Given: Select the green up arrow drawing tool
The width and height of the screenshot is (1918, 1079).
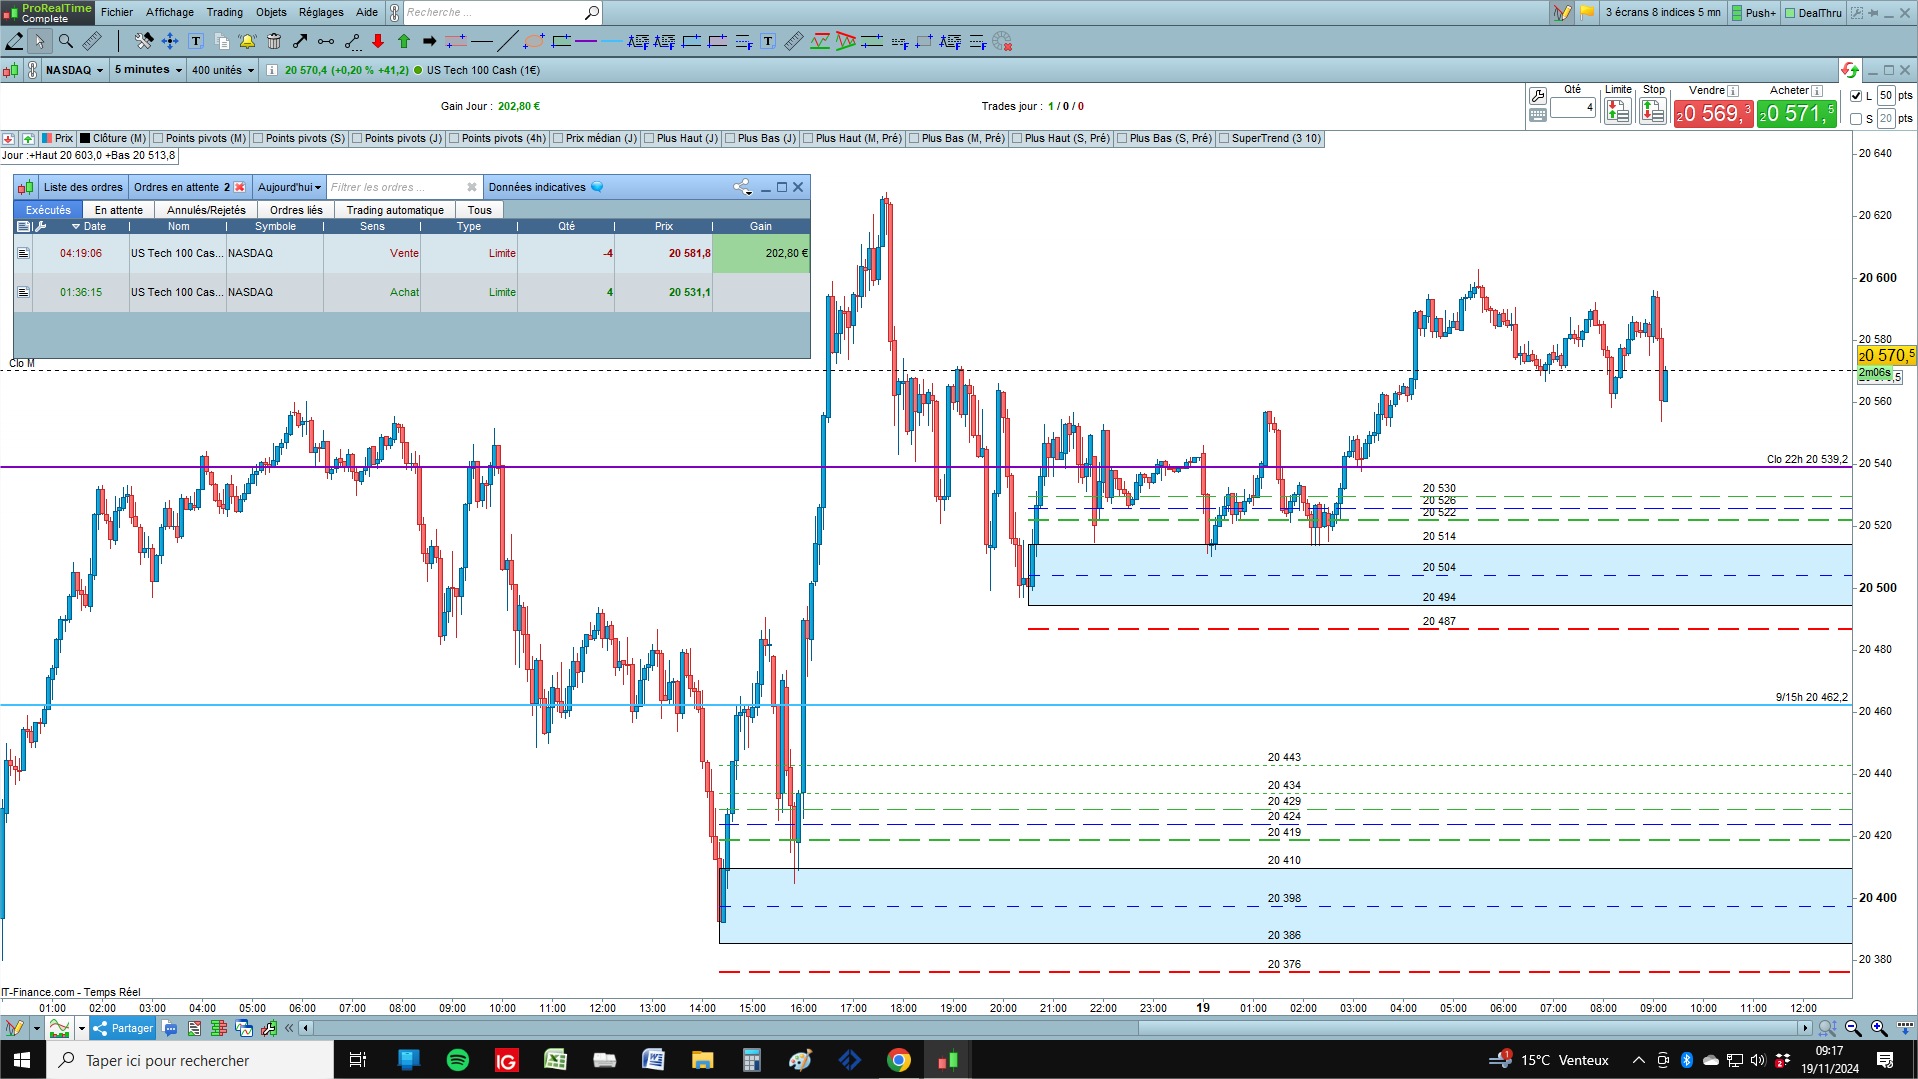Looking at the screenshot, I should click(x=404, y=41).
